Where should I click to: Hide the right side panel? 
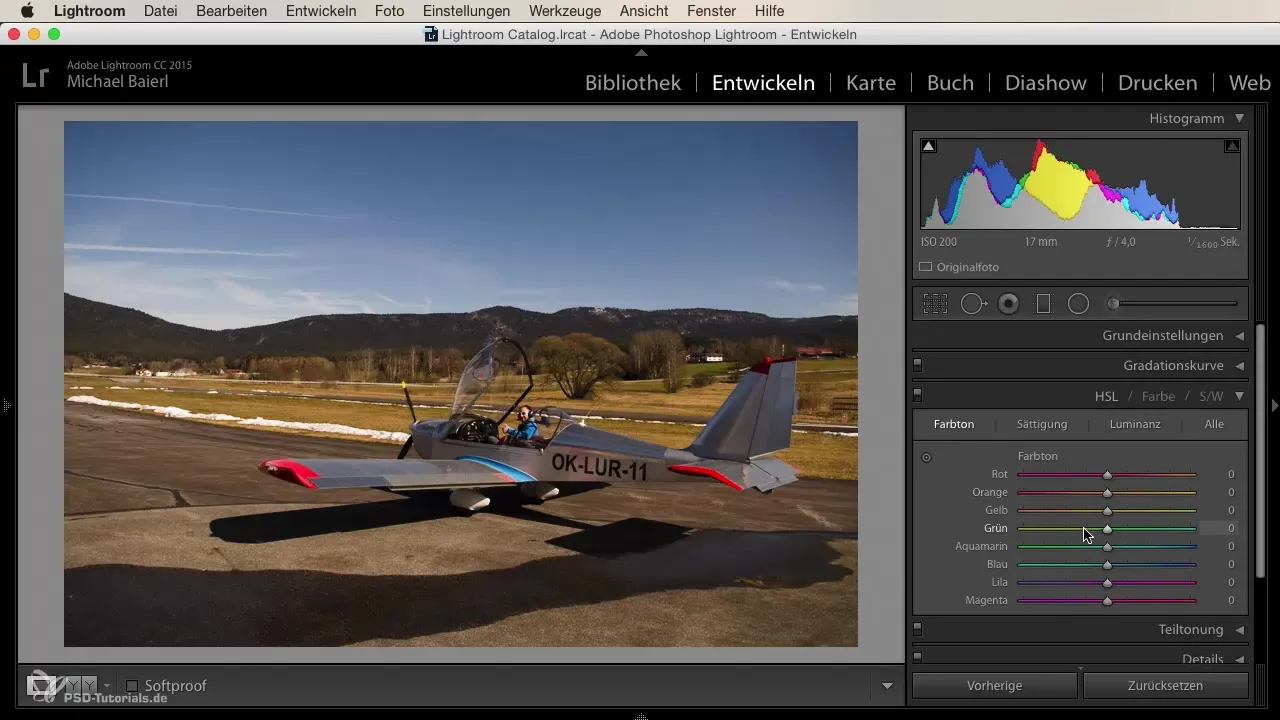1274,405
